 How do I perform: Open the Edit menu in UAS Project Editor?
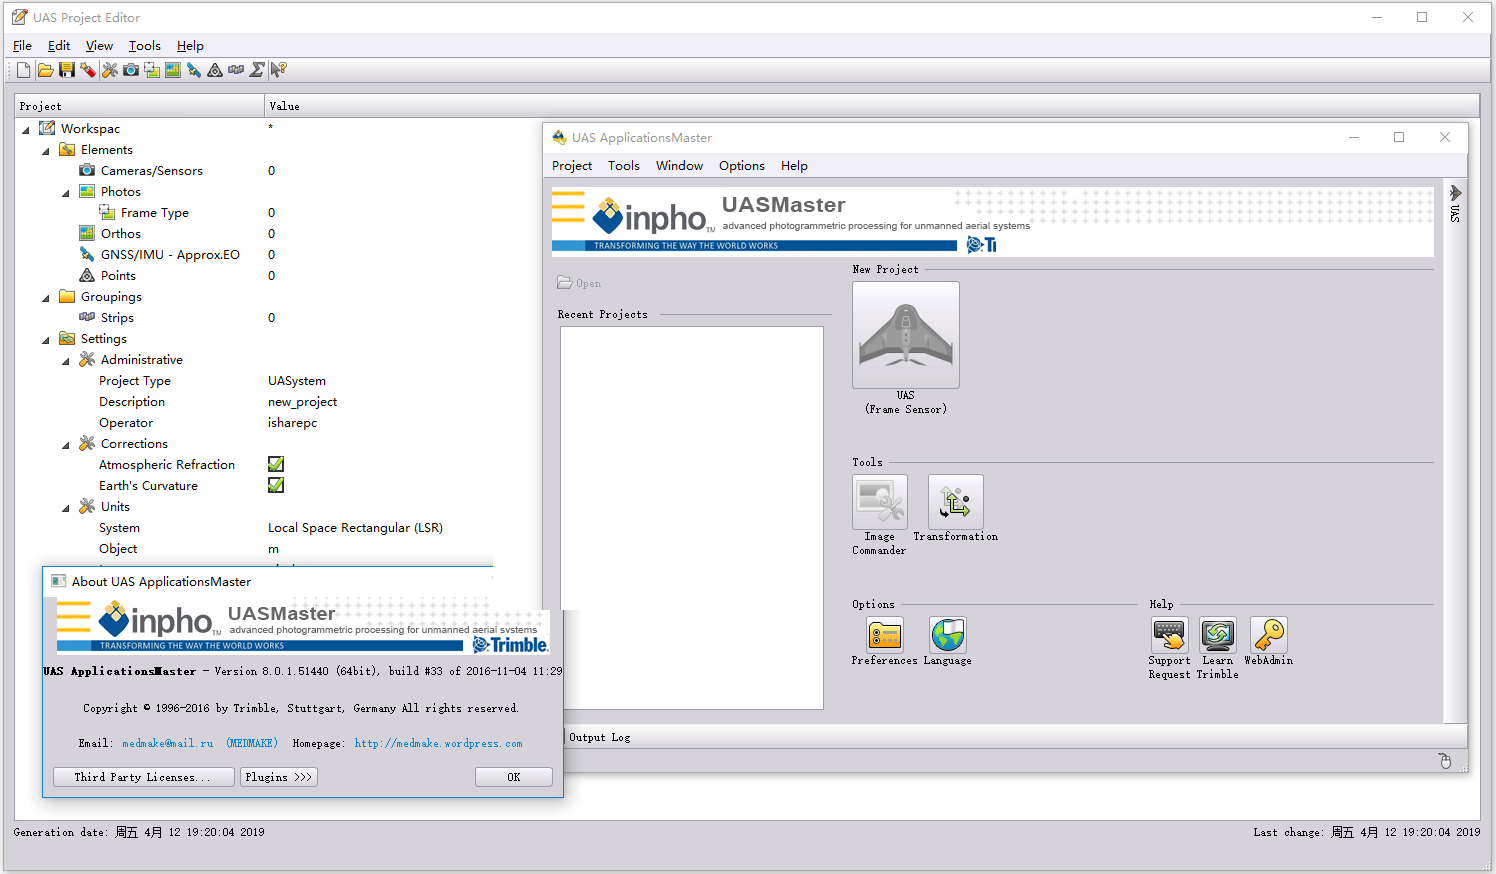[59, 46]
